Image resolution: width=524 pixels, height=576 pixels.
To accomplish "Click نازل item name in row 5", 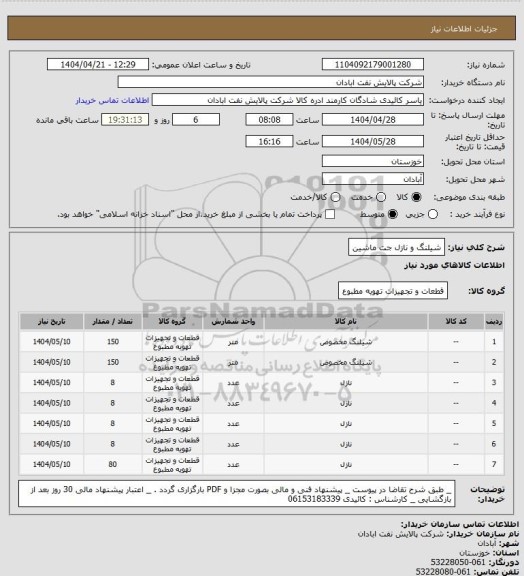I will pos(346,424).
